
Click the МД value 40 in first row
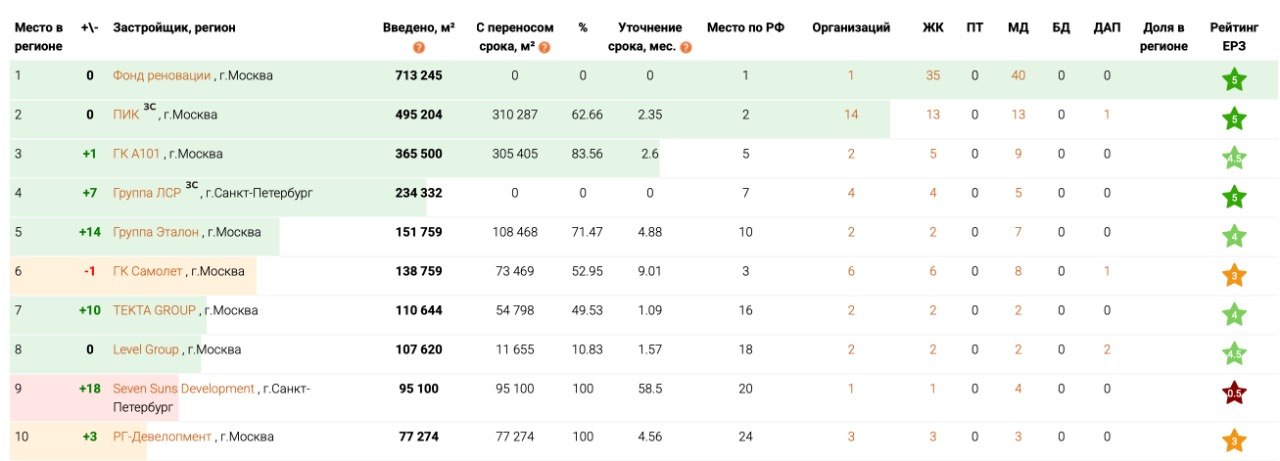(x=1018, y=75)
